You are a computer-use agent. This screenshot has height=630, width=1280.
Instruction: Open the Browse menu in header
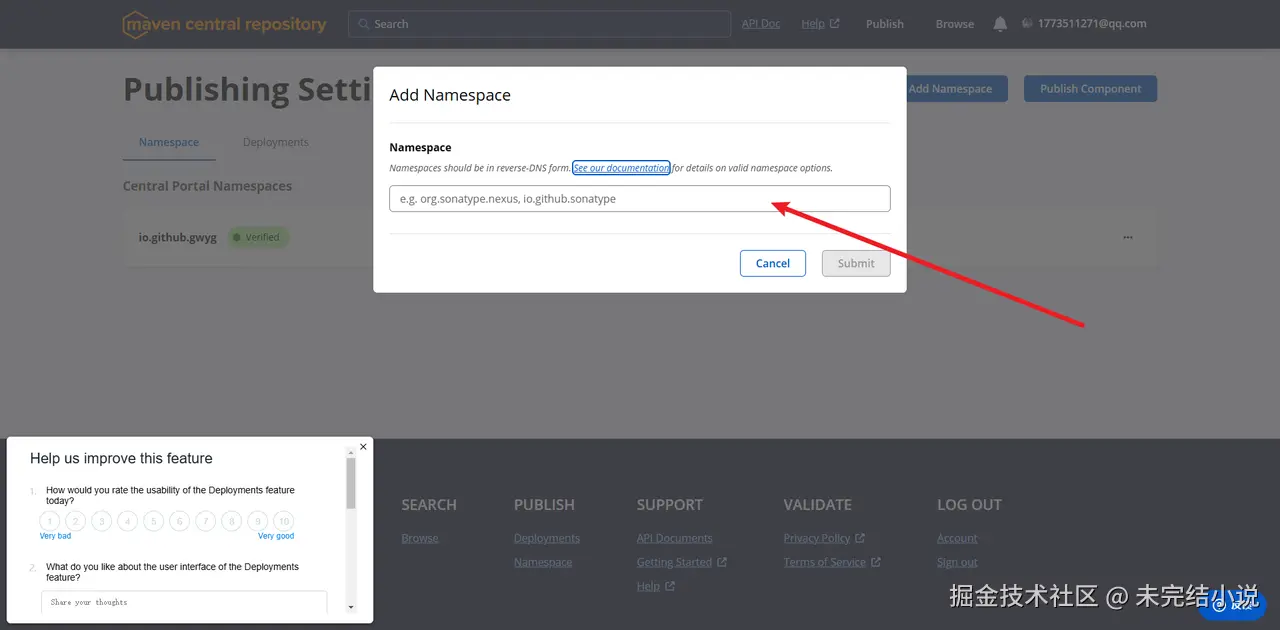(x=955, y=24)
